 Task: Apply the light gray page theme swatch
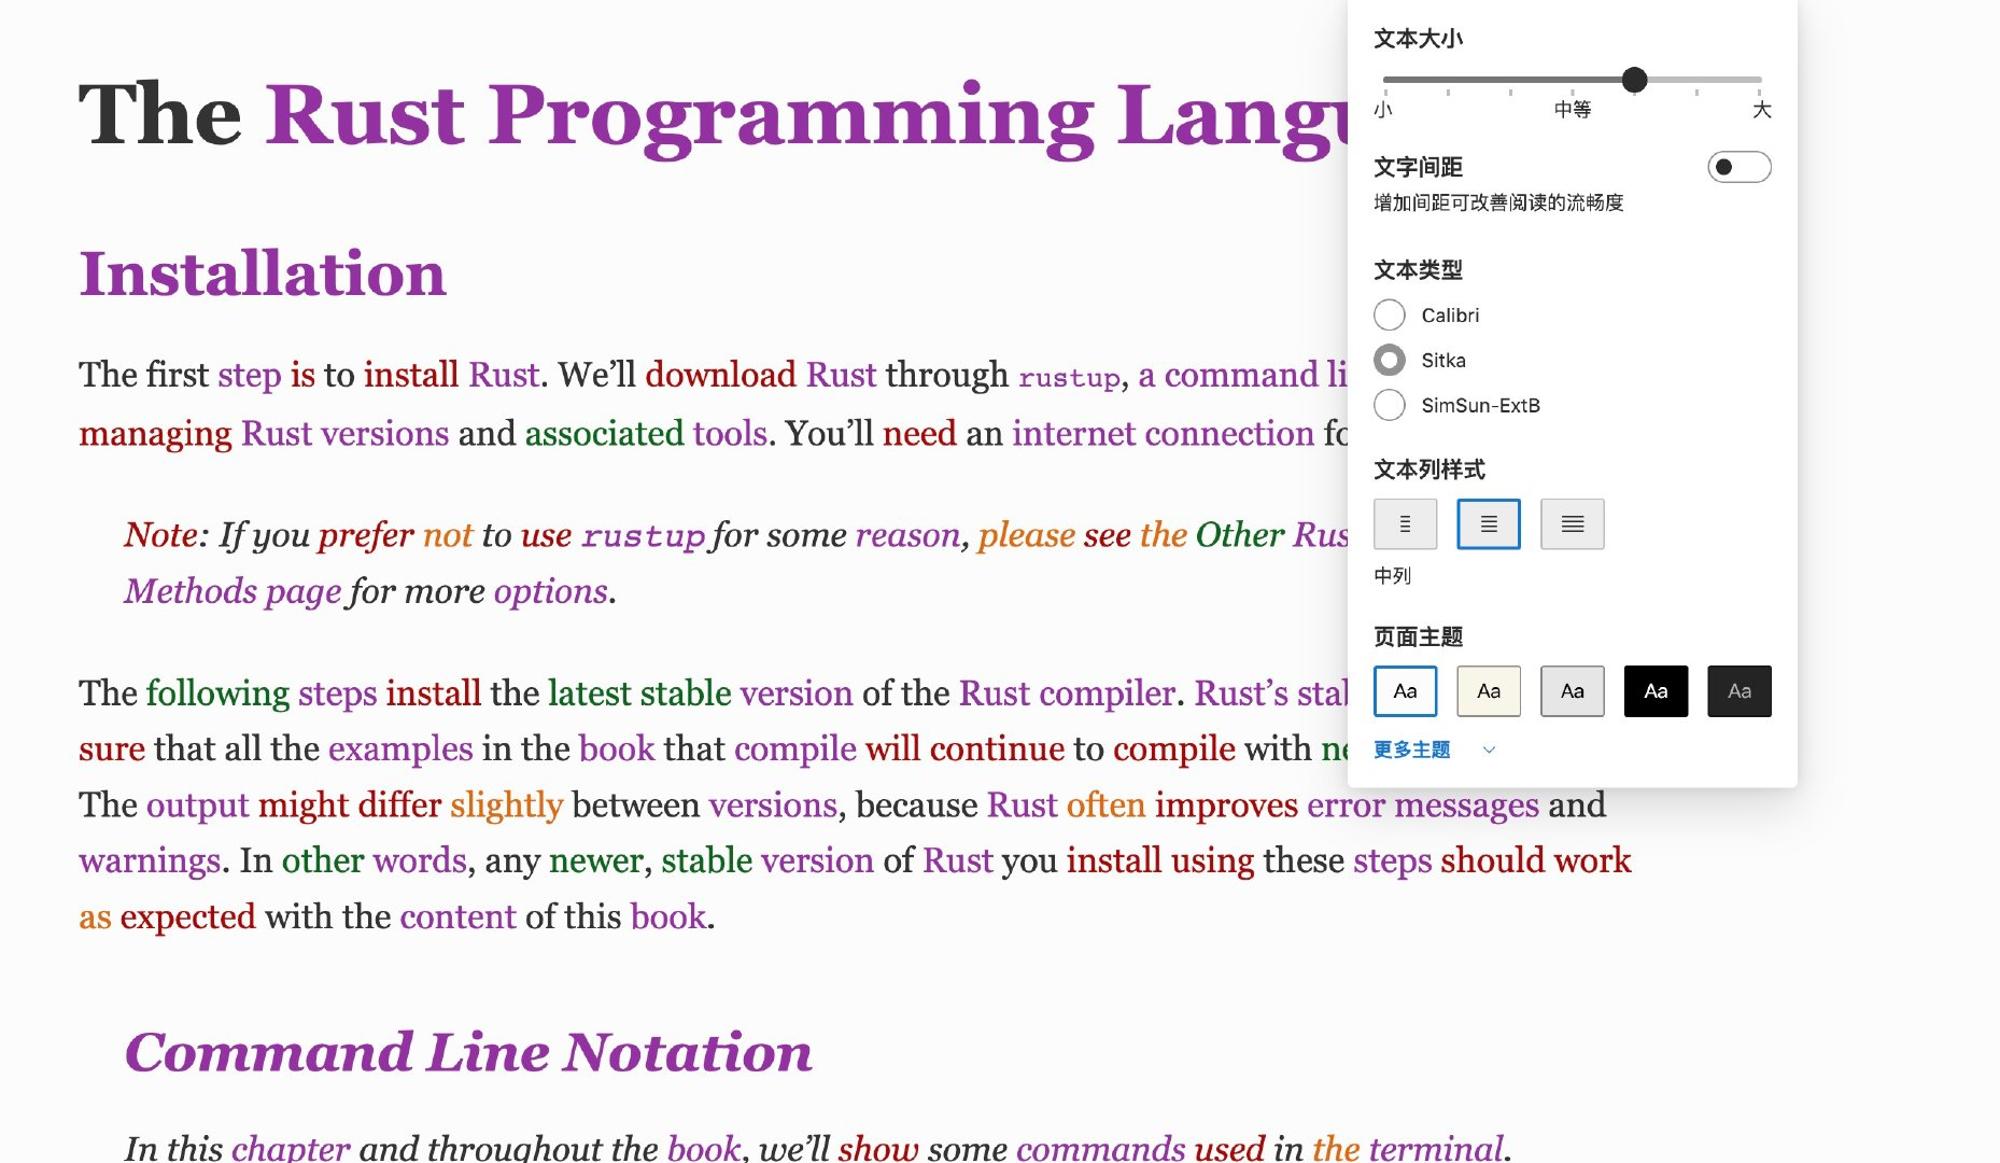coord(1572,691)
